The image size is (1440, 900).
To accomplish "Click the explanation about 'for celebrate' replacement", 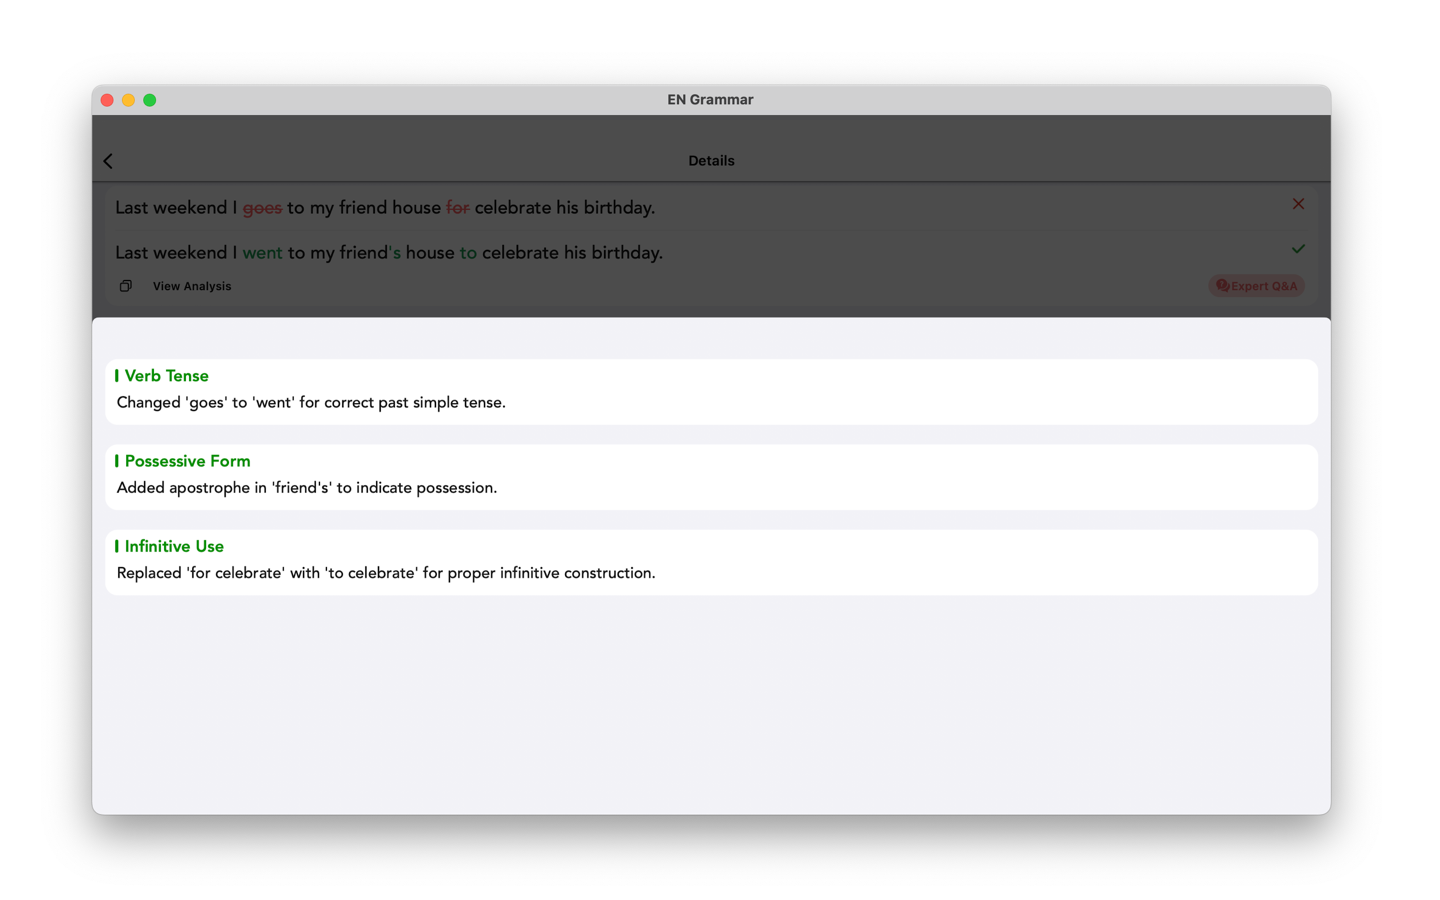I will [x=386, y=573].
